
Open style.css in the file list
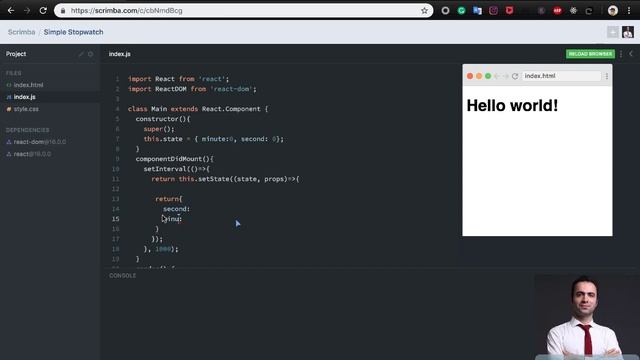[x=26, y=109]
